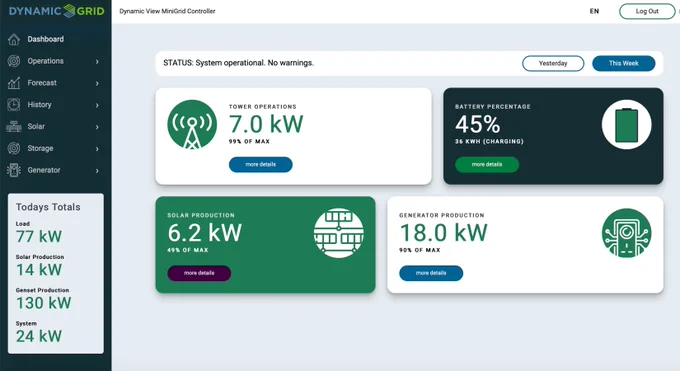This screenshot has width=680, height=371.
Task: Click the Dashboard home icon
Action: 14,39
